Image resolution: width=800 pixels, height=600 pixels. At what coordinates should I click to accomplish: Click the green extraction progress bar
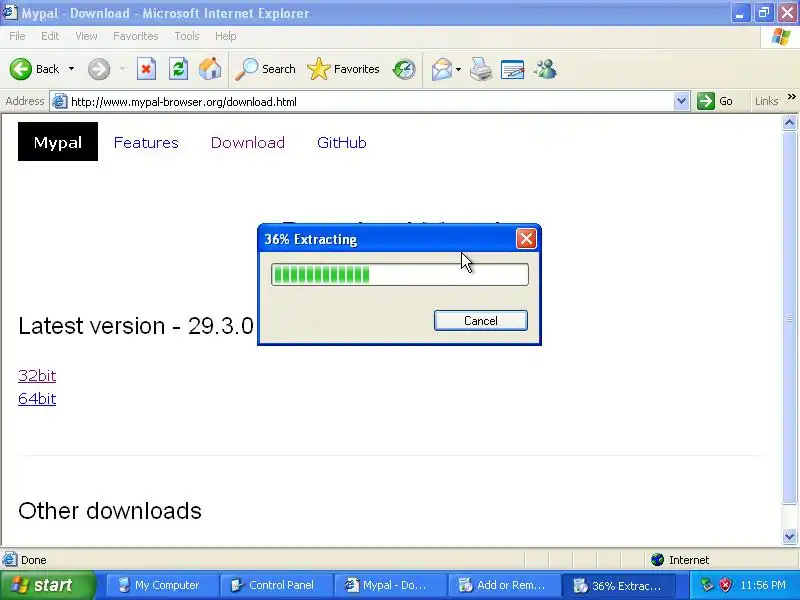point(399,274)
